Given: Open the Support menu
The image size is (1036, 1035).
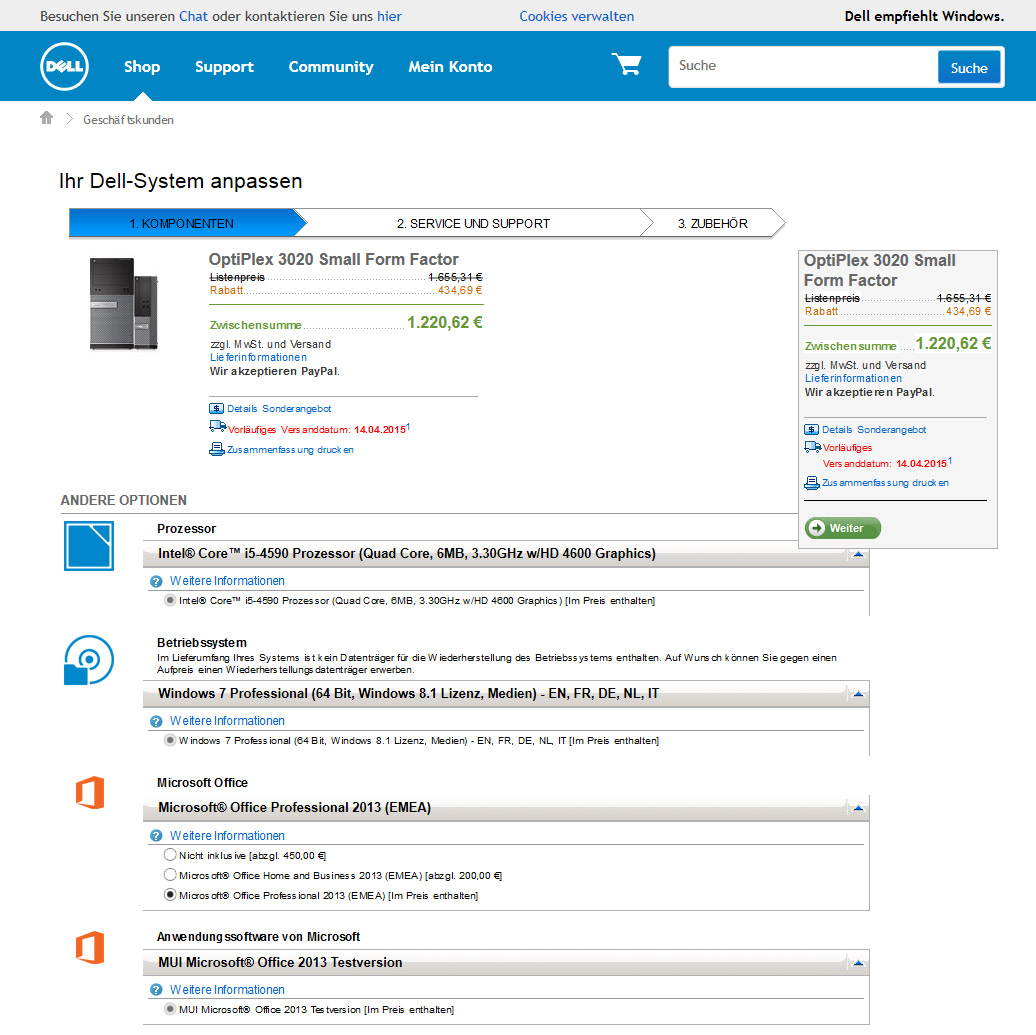Looking at the screenshot, I should click(x=224, y=67).
